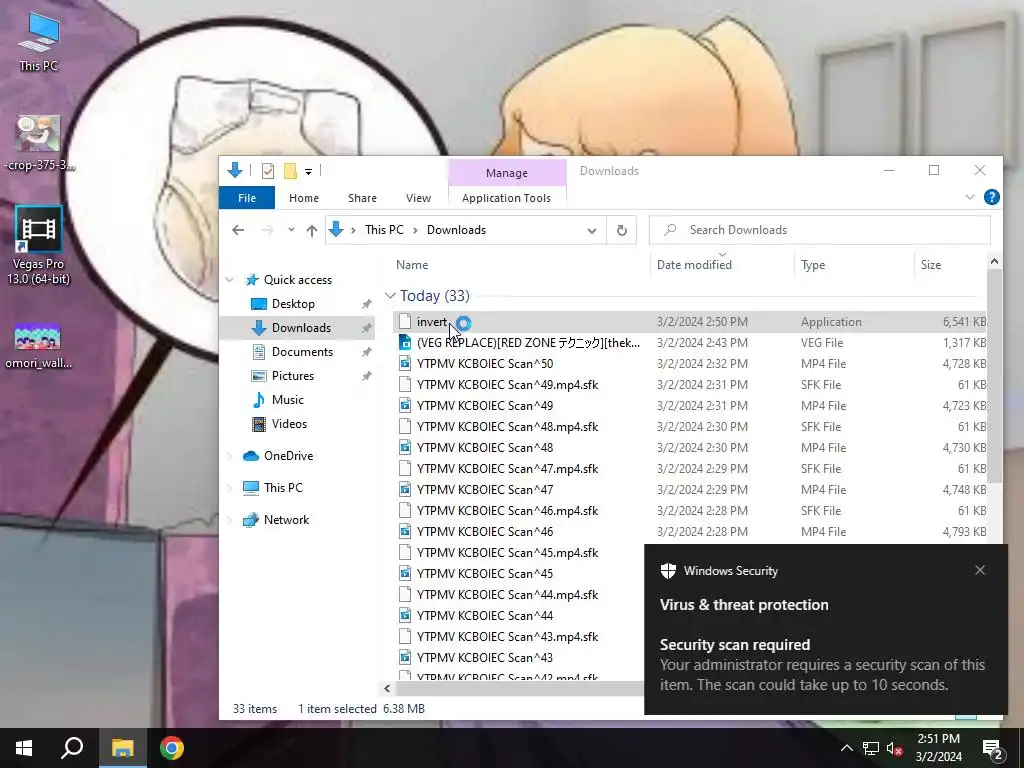Screen dimensions: 1024x768
Task: Expand the Network tree node
Action: point(230,520)
